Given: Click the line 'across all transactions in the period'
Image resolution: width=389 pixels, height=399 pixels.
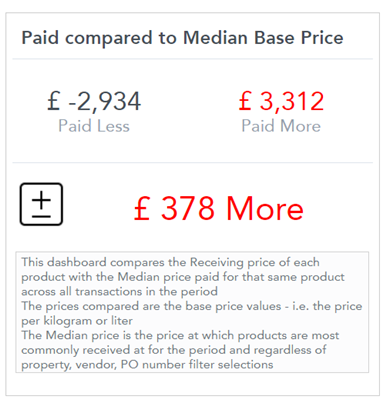Looking at the screenshot, I should tap(119, 291).
